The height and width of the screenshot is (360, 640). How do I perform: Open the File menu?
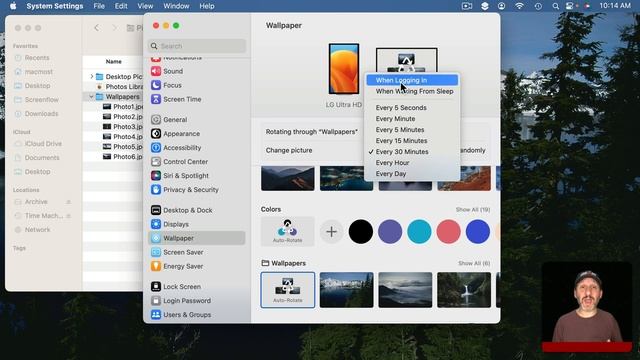click(99, 6)
